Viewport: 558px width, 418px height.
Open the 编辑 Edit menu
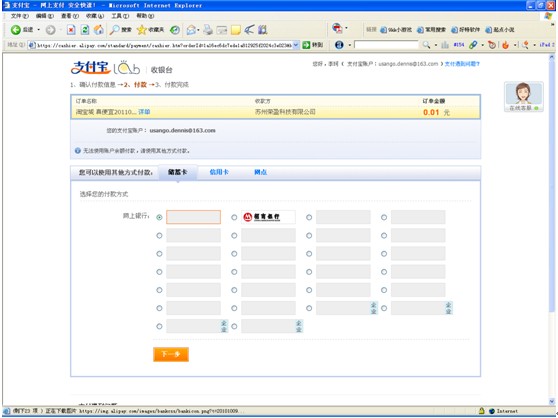[44, 16]
